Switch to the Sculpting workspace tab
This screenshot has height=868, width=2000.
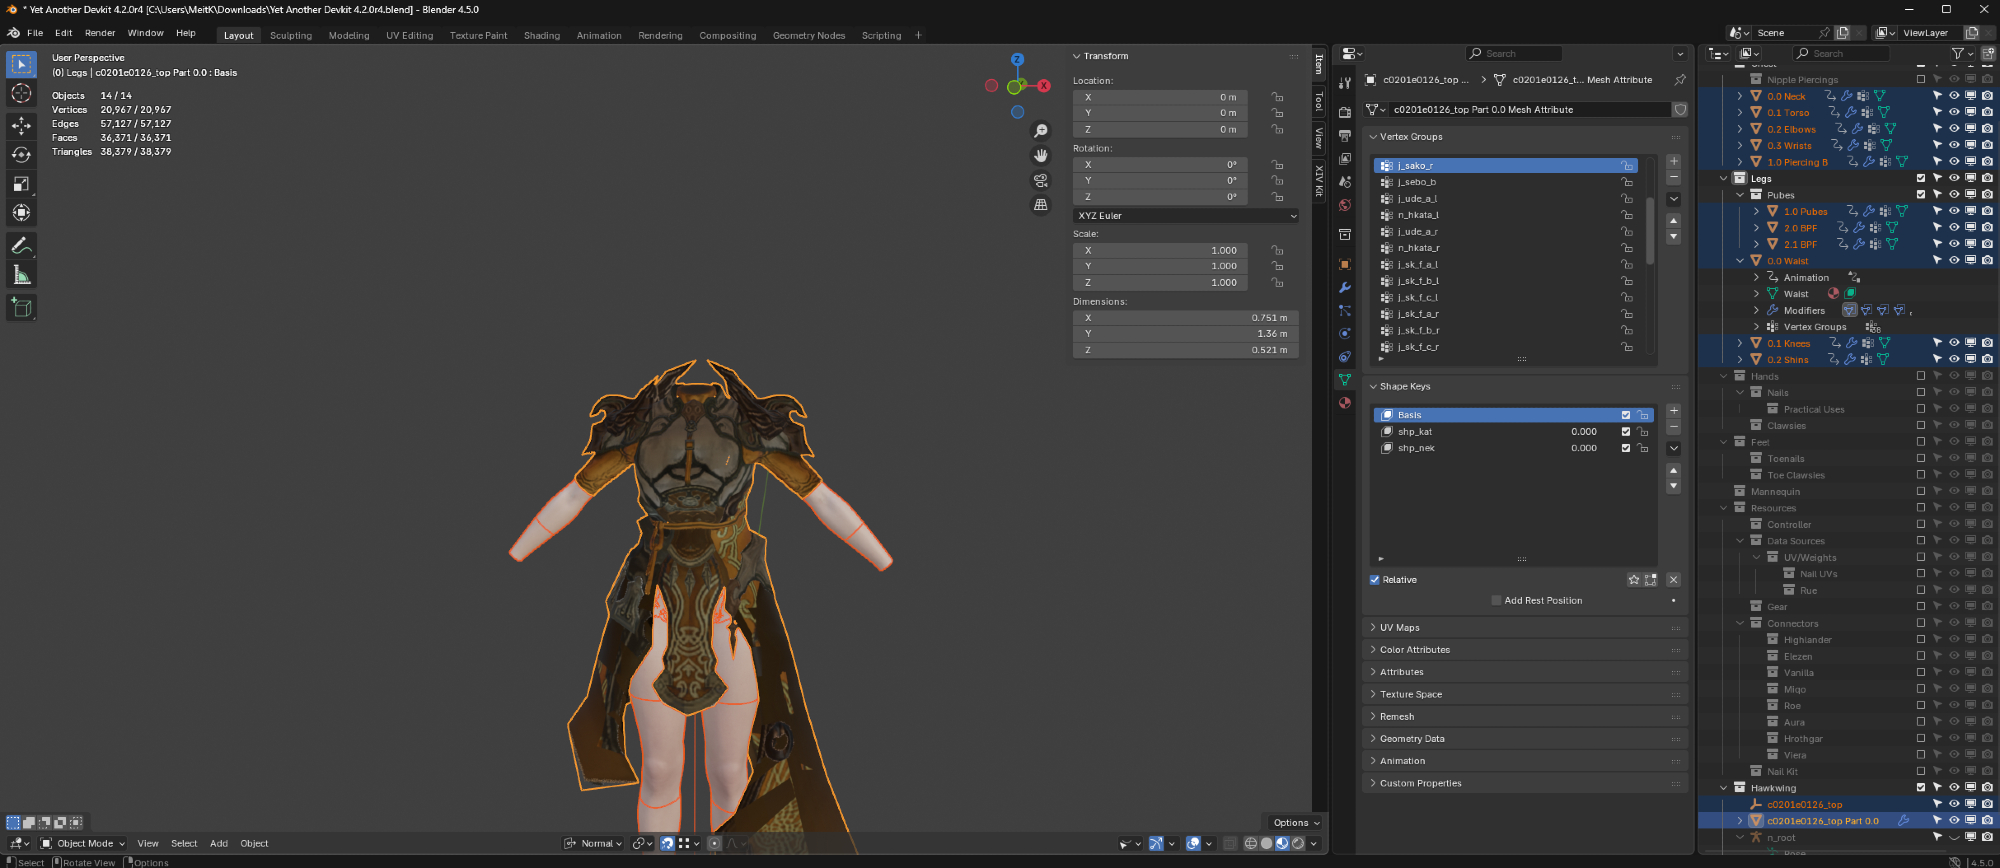[291, 35]
